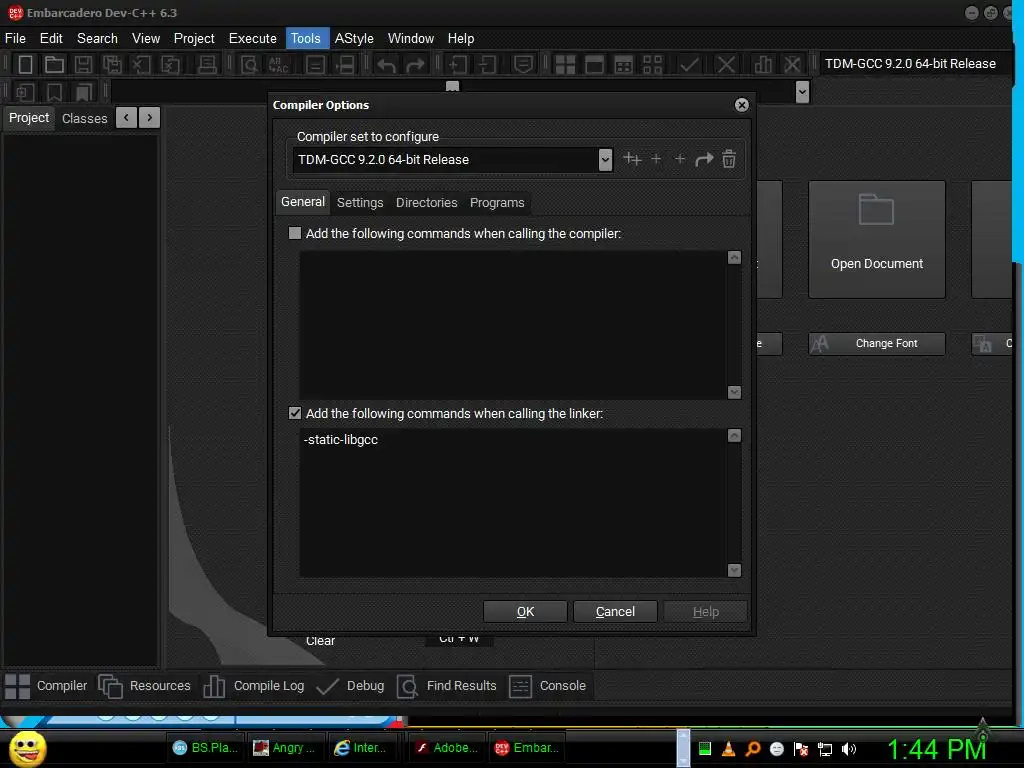
Task: Click the Find magnifier toolbar icon
Action: point(249,64)
